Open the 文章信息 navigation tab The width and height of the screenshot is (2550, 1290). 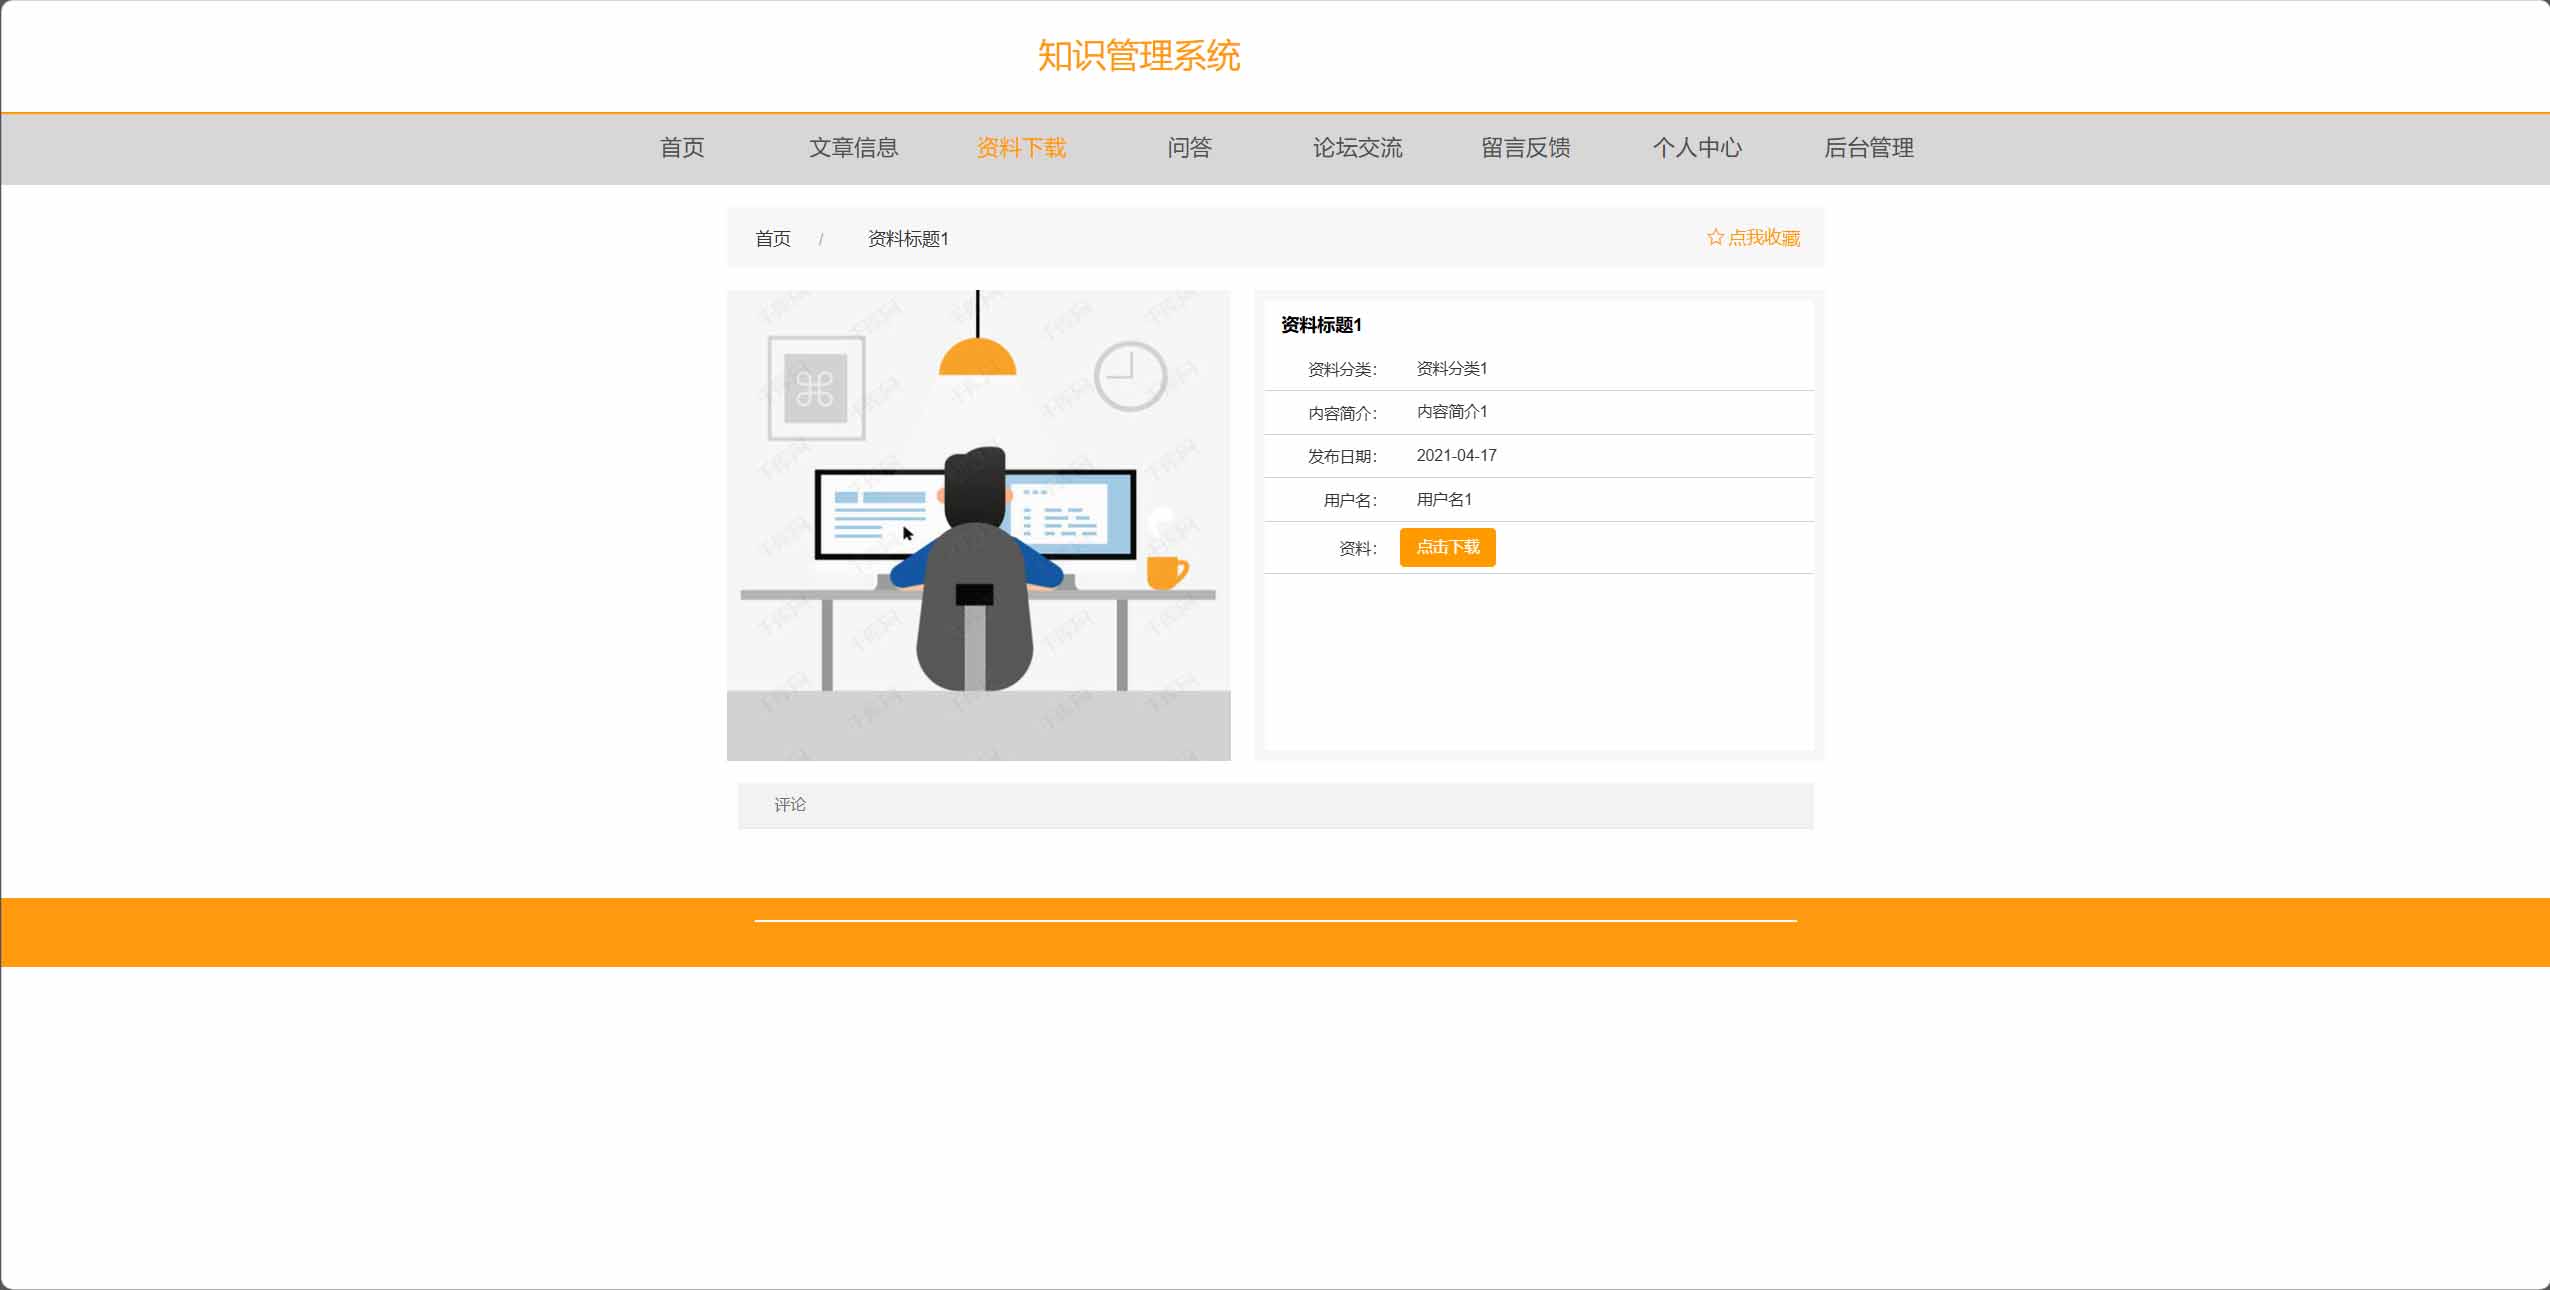tap(853, 148)
